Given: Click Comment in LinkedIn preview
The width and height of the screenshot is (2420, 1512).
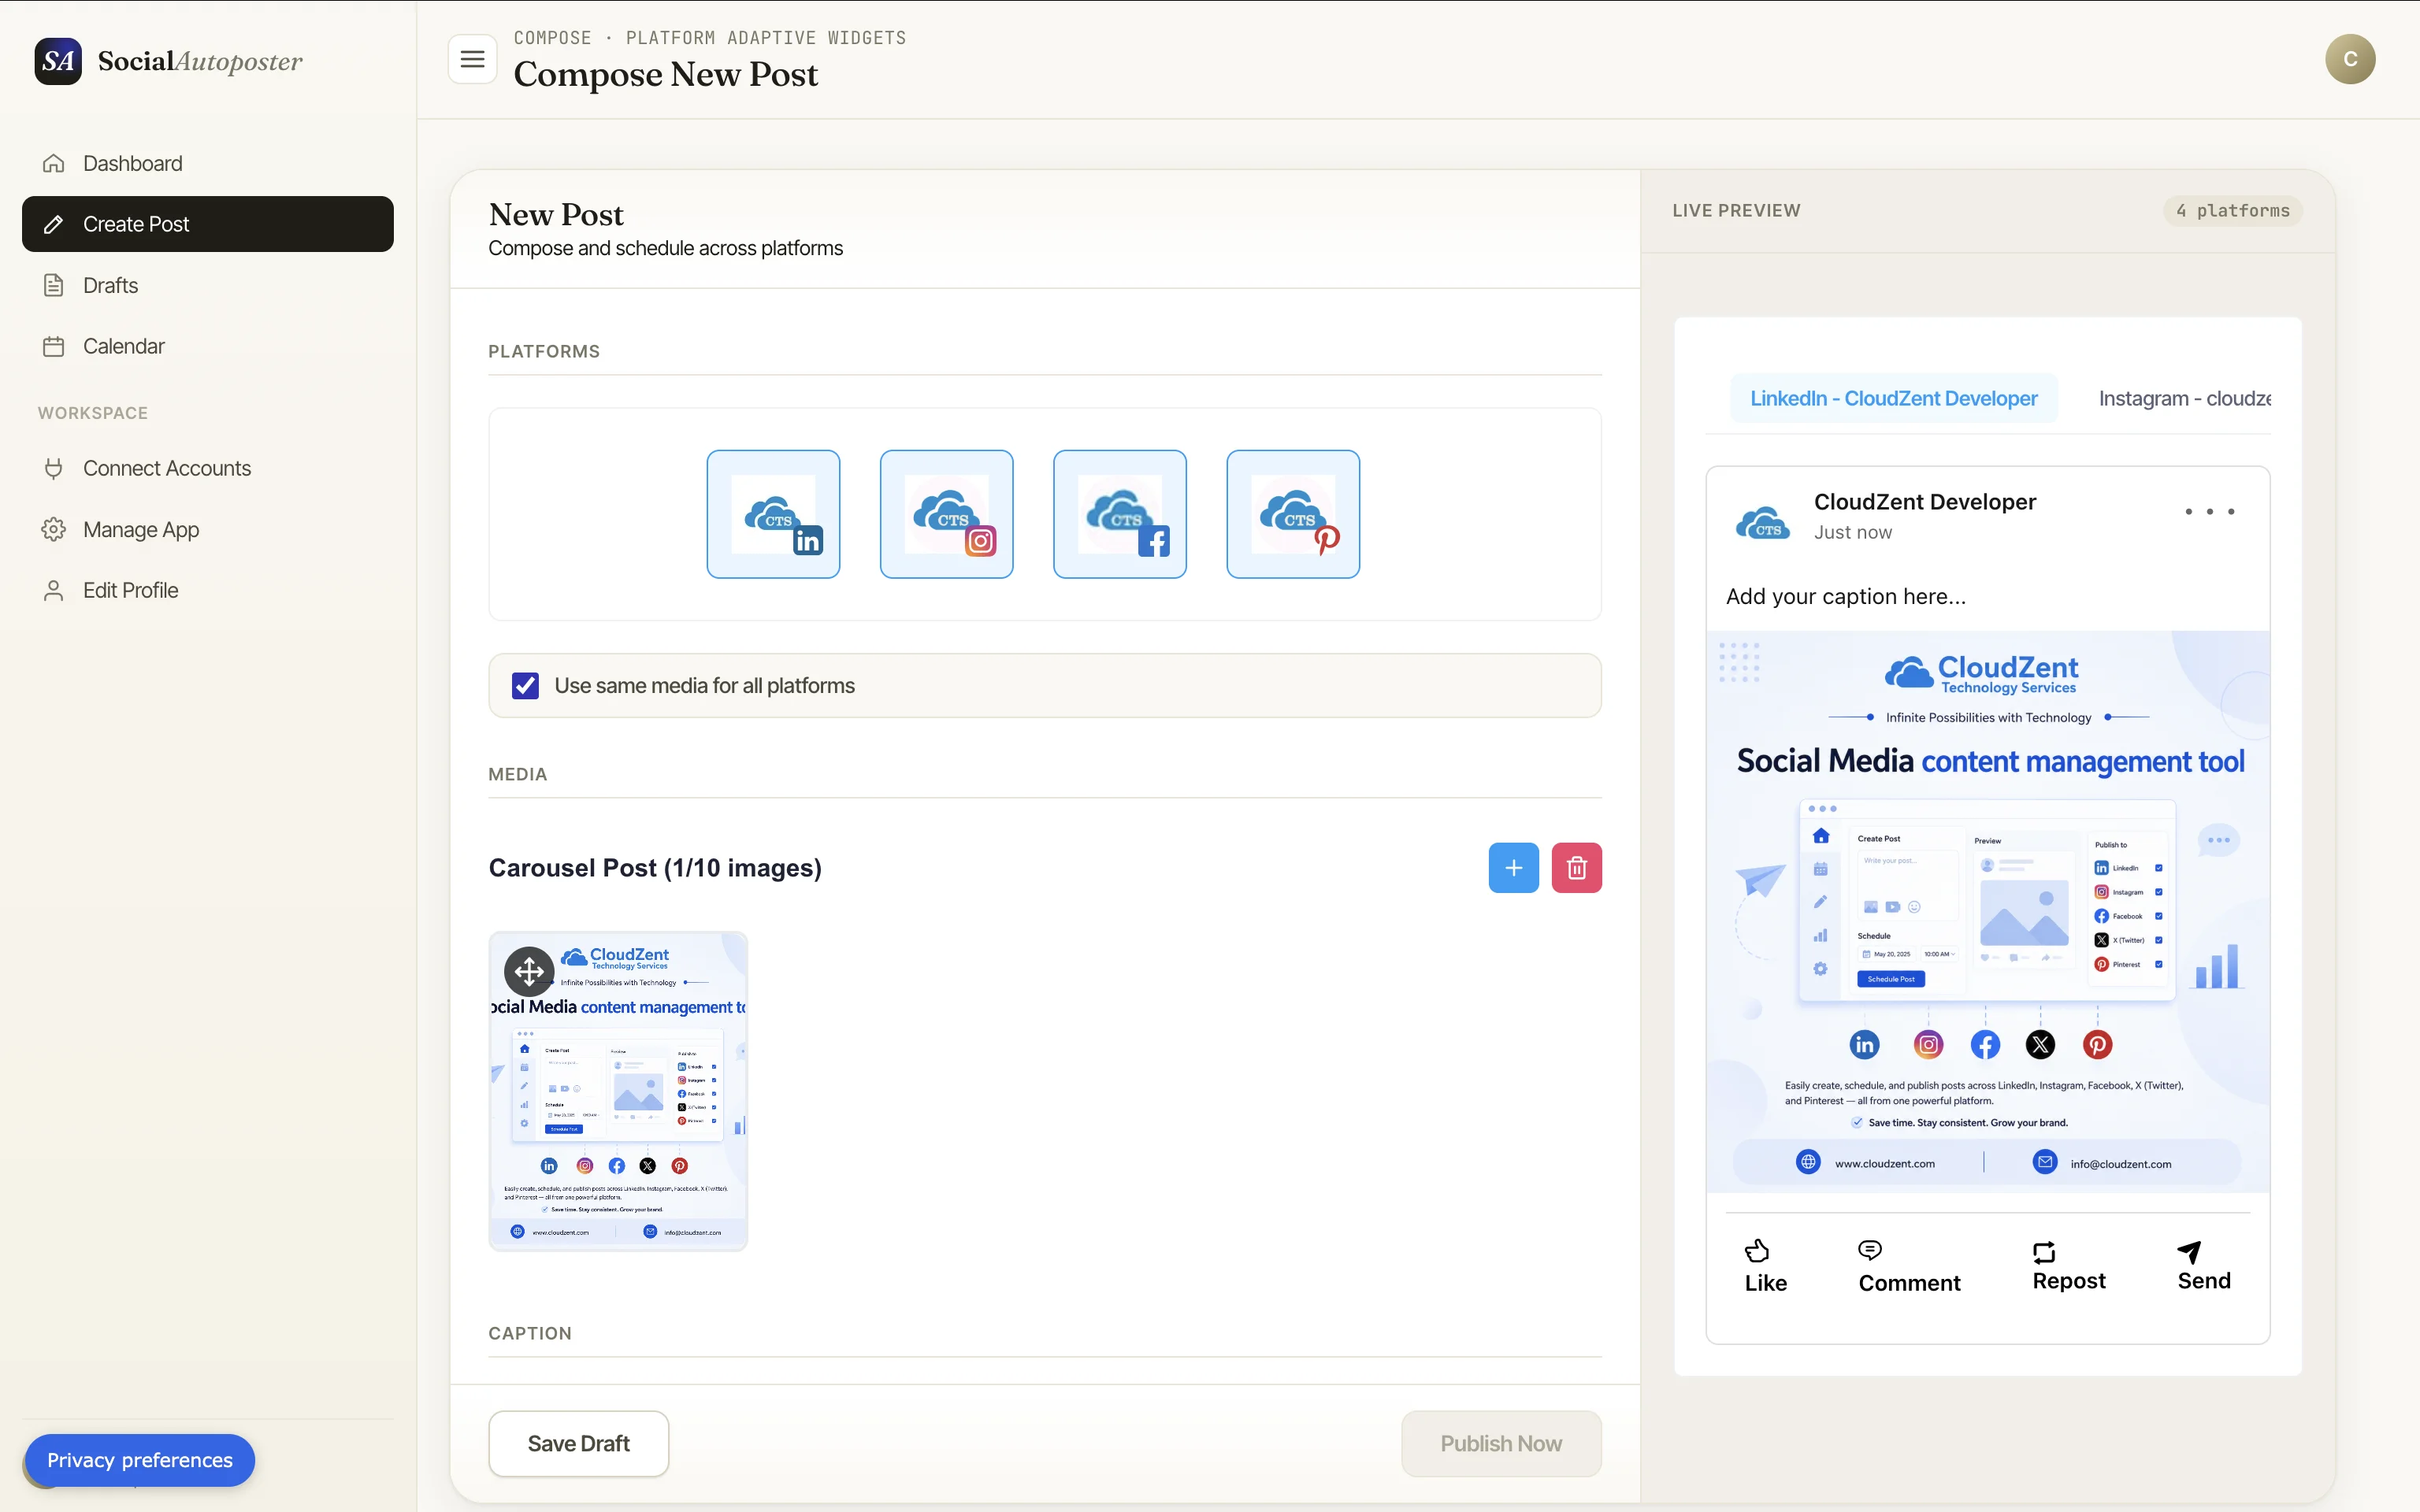Looking at the screenshot, I should coord(1909,1266).
